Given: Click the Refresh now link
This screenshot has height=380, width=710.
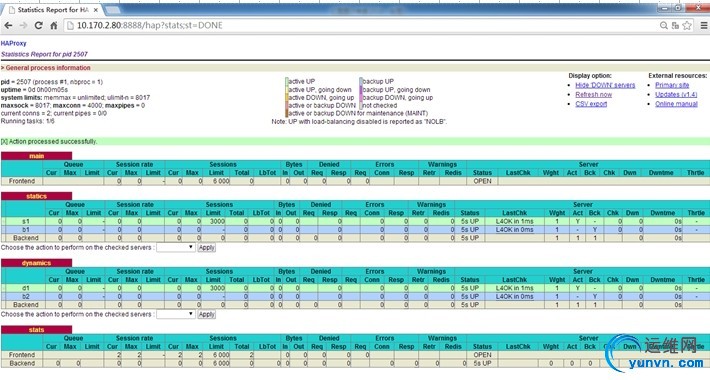Looking at the screenshot, I should pos(593,95).
